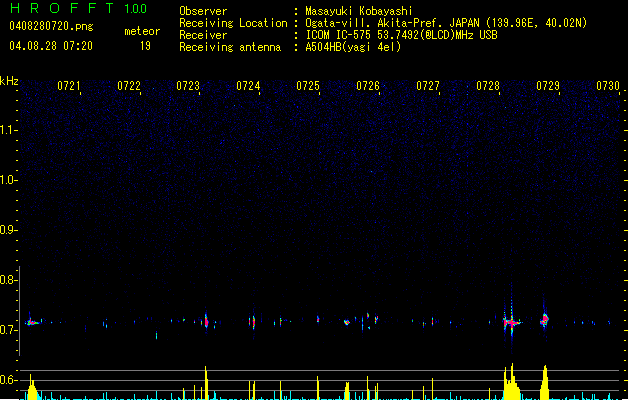Click the yellow power peak near 0729
Viewport: 629px width, 400px height.
point(545,382)
